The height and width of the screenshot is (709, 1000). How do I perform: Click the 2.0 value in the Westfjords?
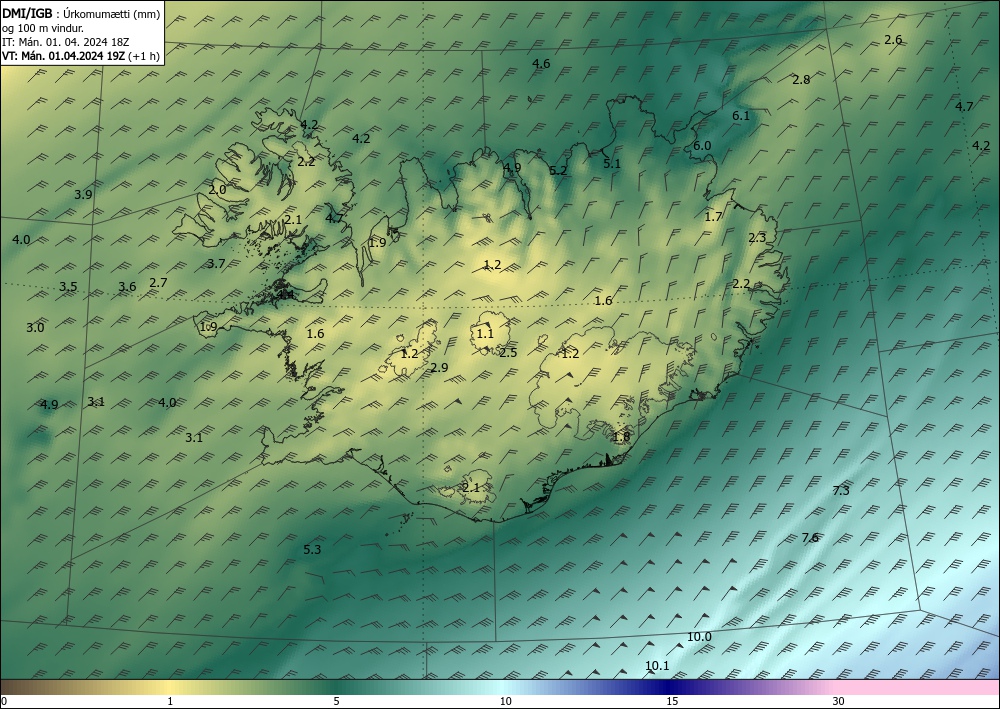(x=217, y=190)
